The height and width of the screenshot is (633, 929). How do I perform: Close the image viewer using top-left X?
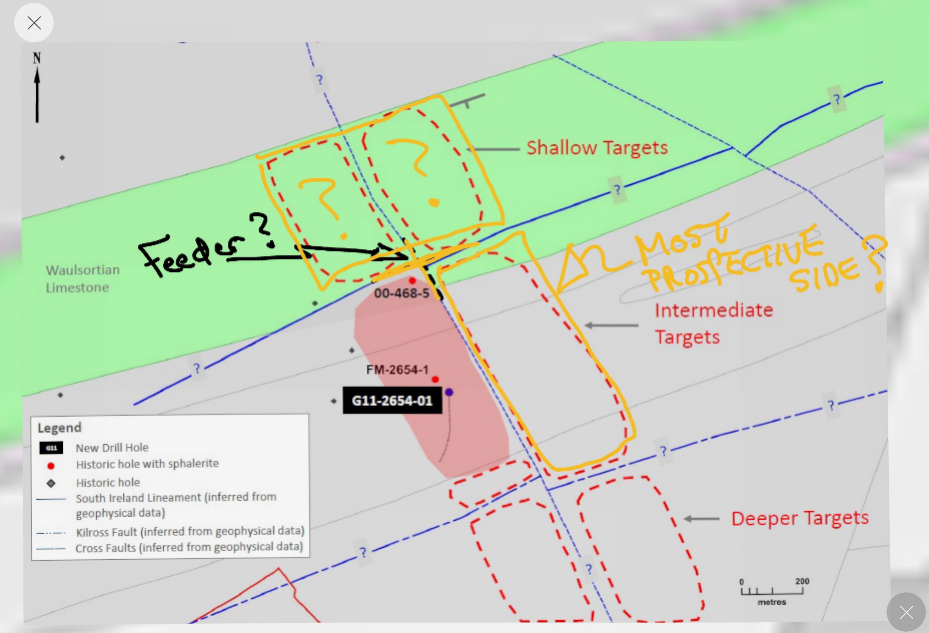[34, 23]
